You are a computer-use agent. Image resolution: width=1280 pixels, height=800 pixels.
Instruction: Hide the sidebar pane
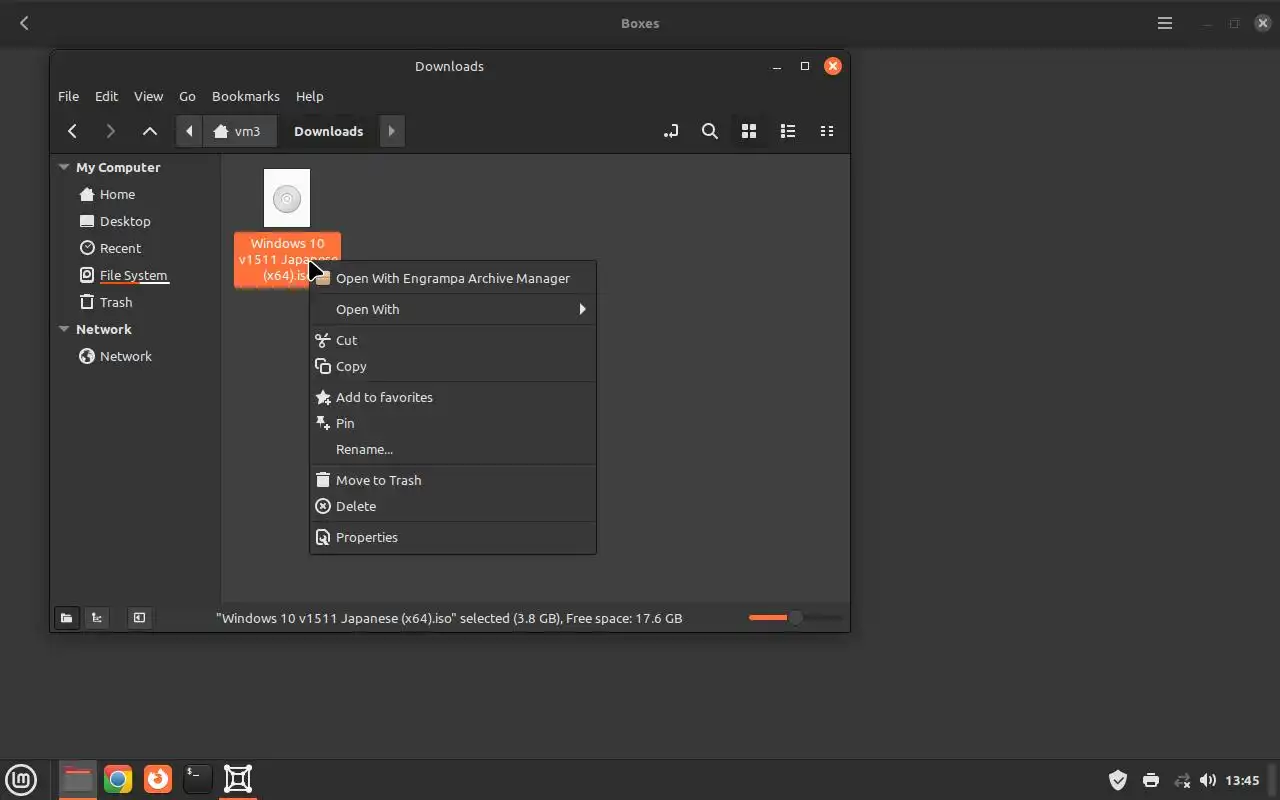[139, 618]
